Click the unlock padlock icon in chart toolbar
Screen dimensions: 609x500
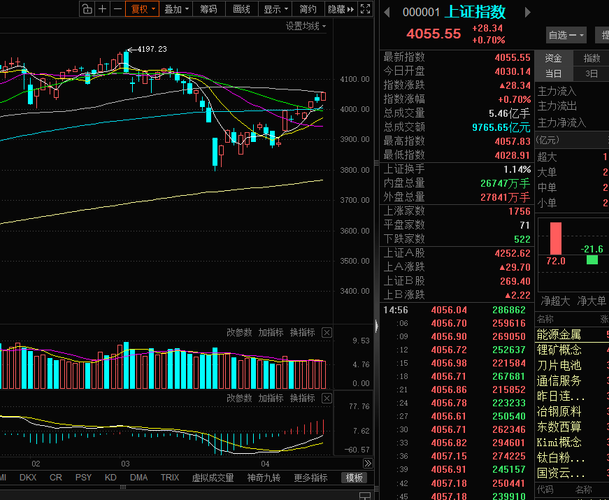(x=87, y=9)
